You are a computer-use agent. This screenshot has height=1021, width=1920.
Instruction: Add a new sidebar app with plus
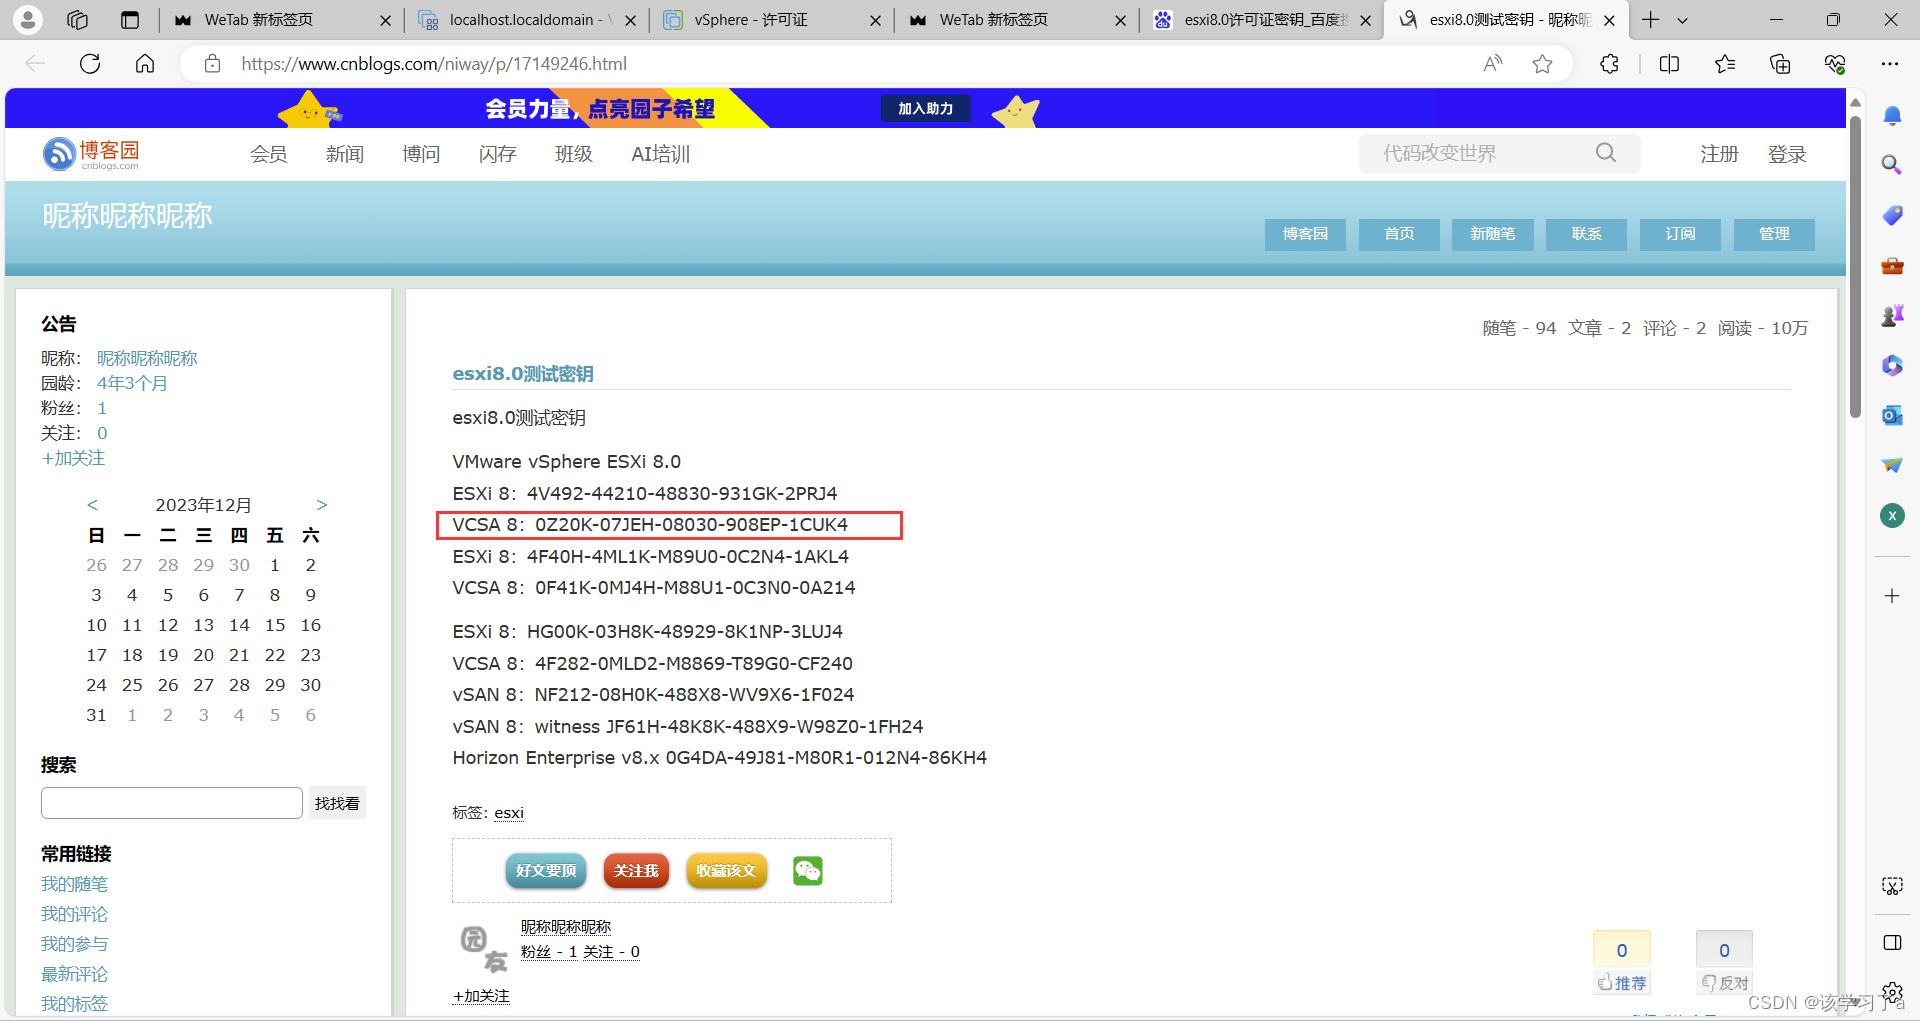pyautogui.click(x=1892, y=596)
